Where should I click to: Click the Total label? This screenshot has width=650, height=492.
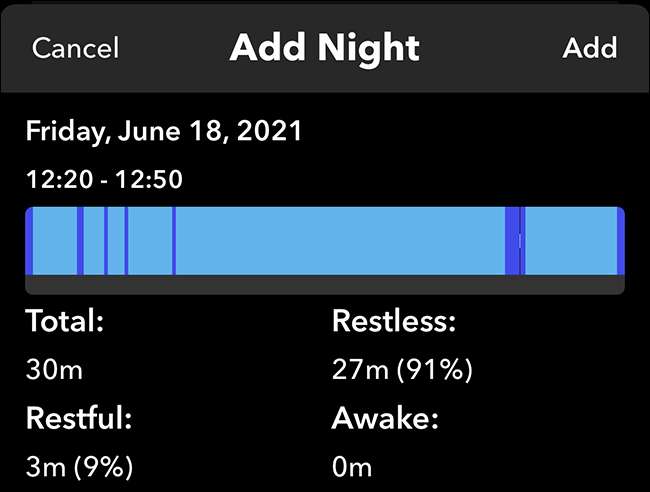[x=64, y=321]
